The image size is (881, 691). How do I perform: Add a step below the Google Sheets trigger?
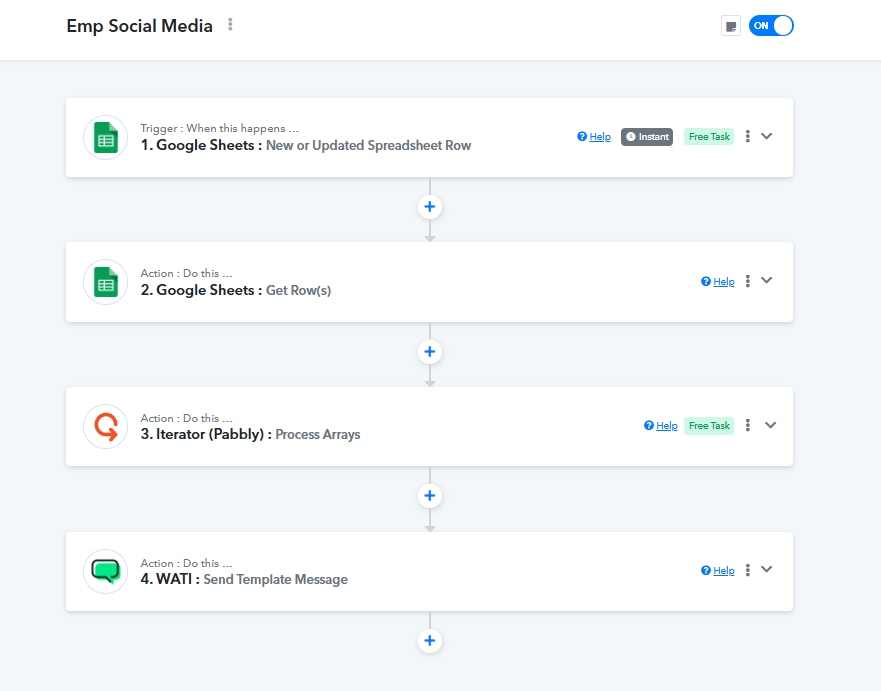(430, 208)
